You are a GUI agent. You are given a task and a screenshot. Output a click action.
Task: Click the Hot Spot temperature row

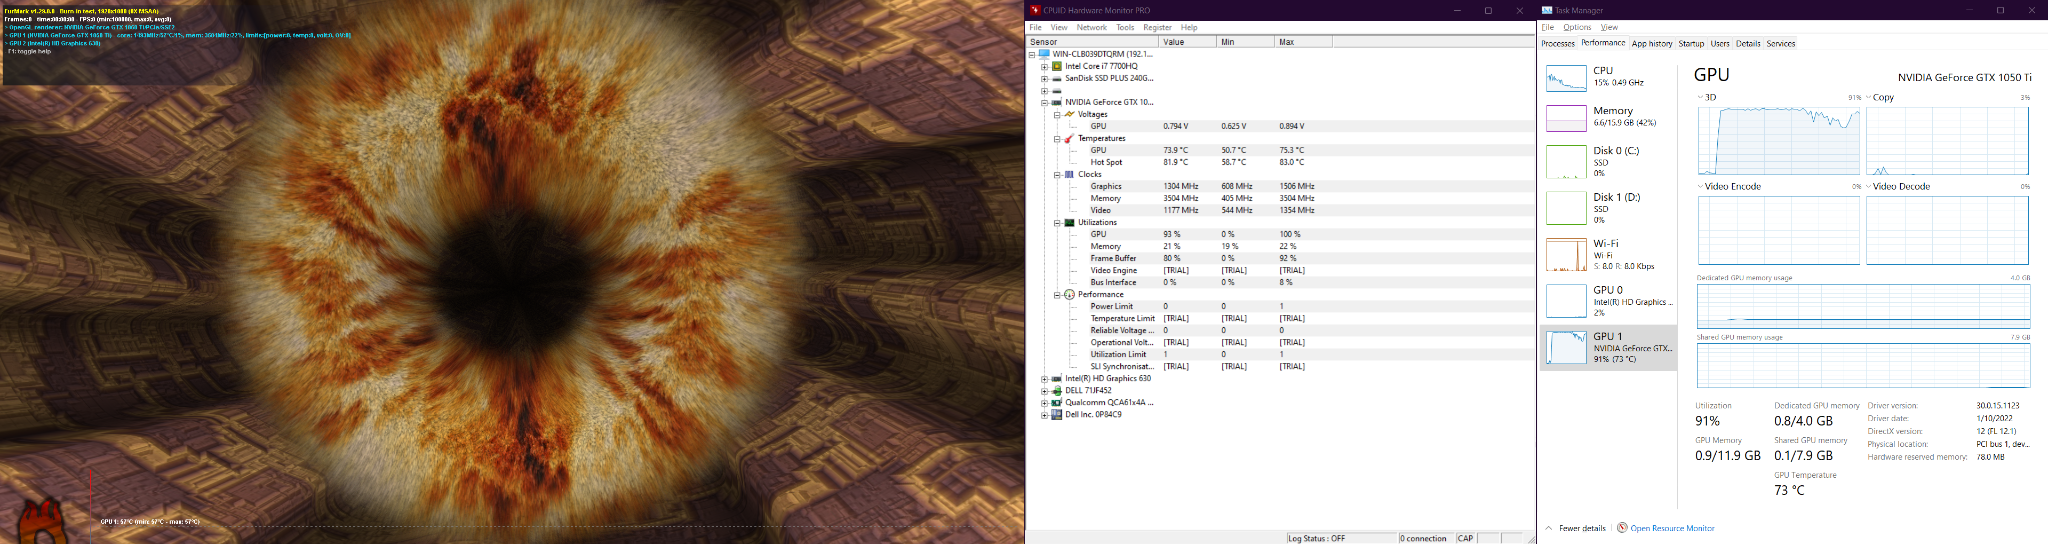coord(1281,162)
